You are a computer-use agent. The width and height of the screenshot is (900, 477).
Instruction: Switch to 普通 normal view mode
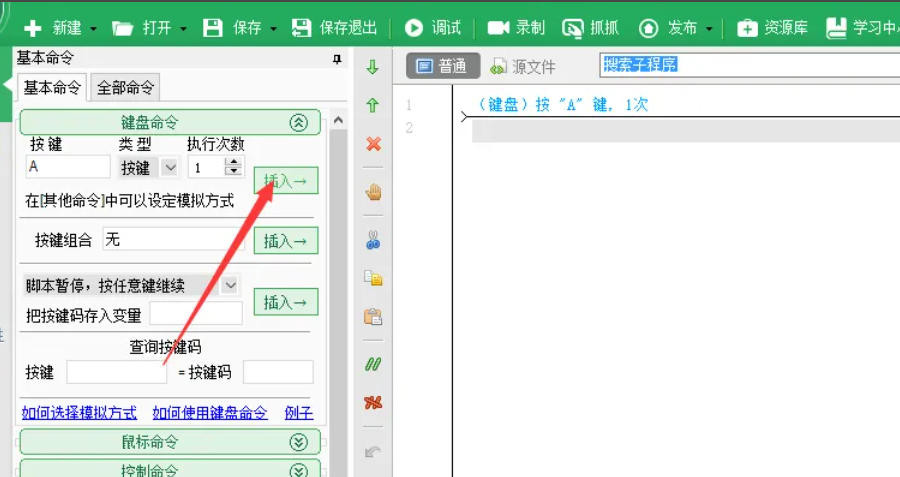[x=442, y=67]
